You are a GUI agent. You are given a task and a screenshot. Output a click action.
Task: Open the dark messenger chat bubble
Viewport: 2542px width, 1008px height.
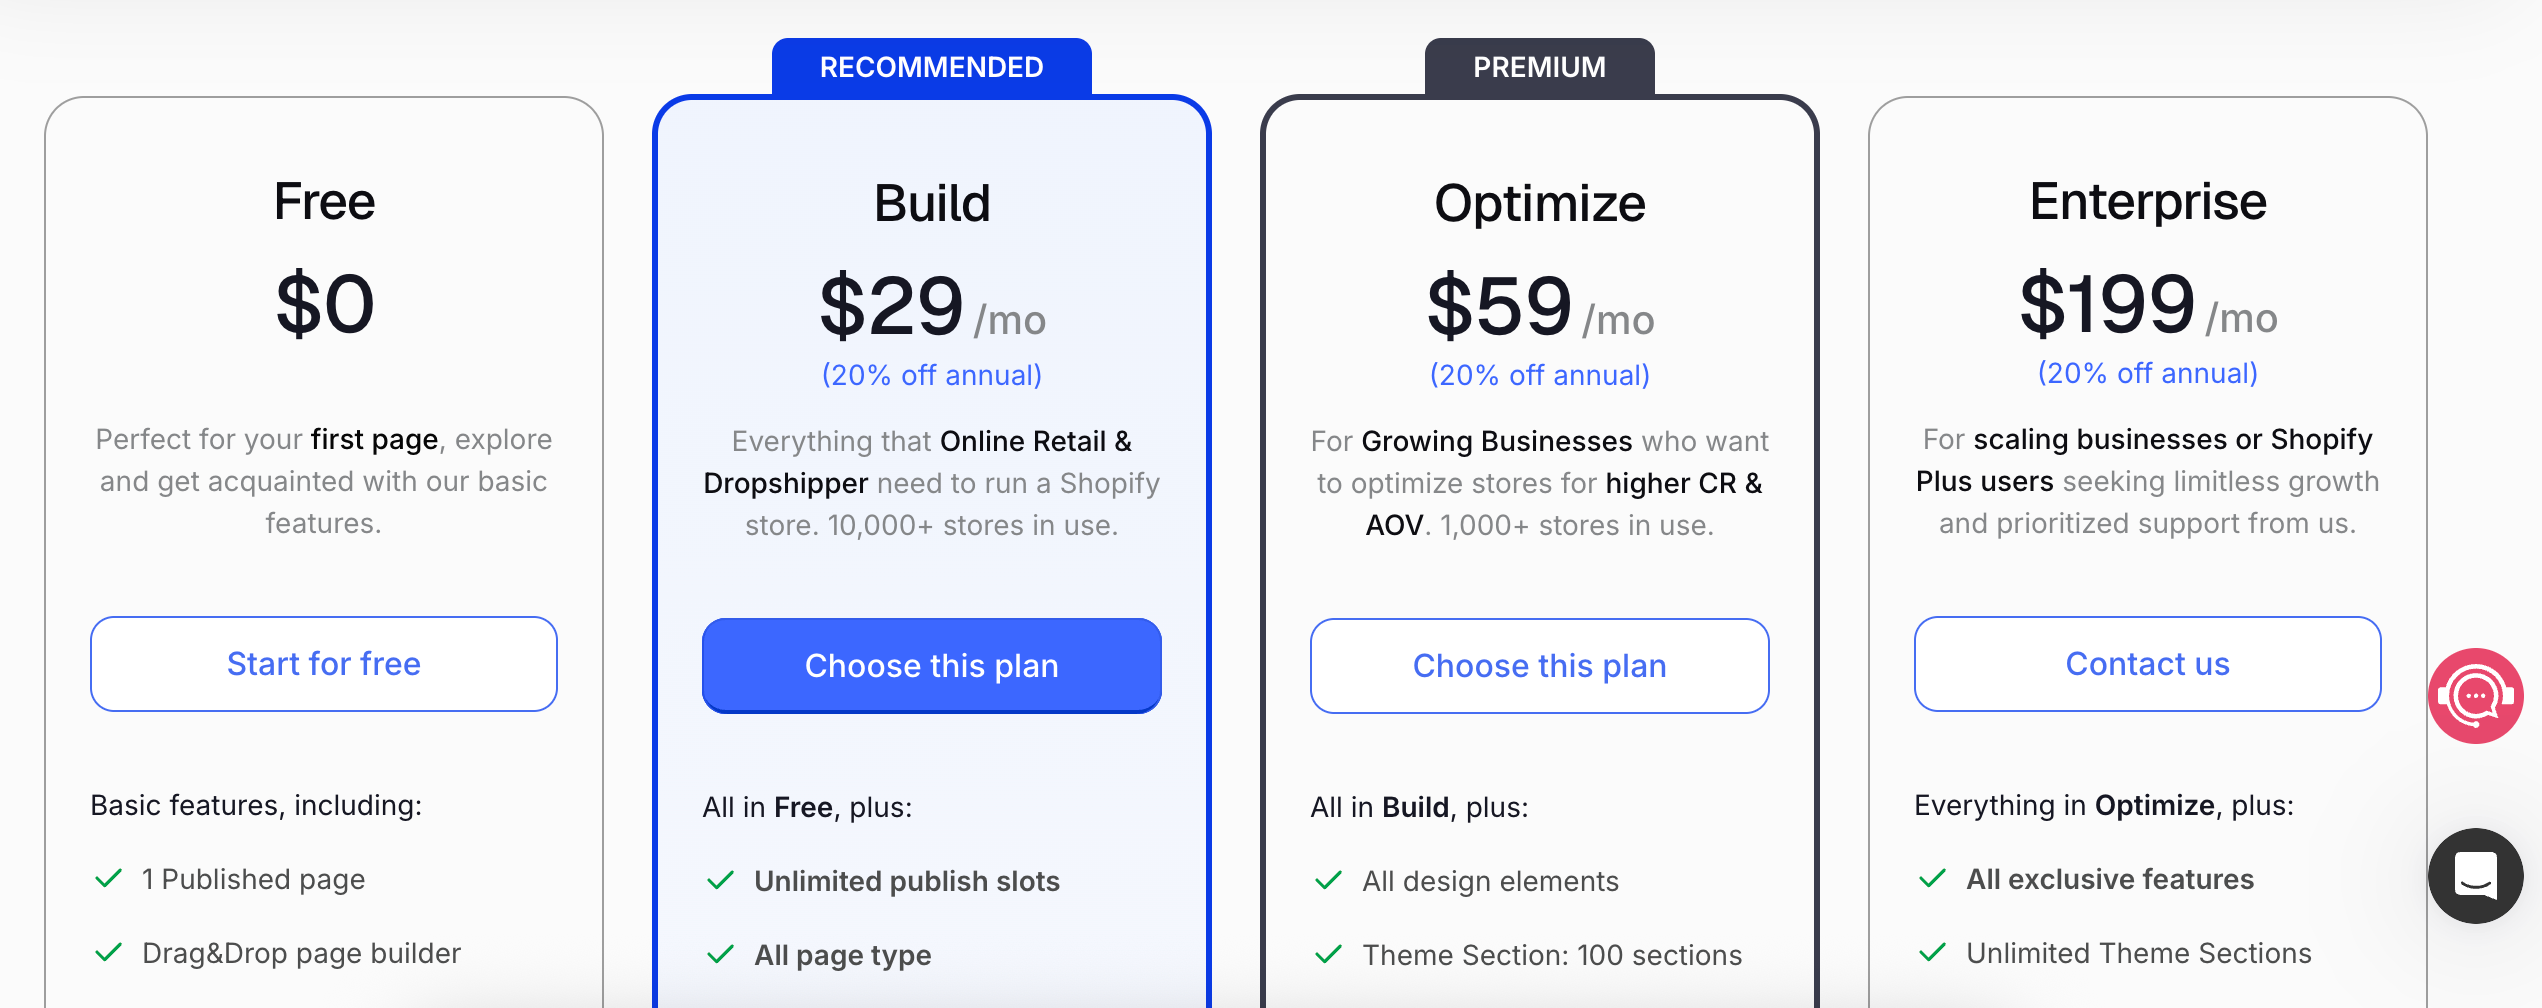tap(2475, 876)
